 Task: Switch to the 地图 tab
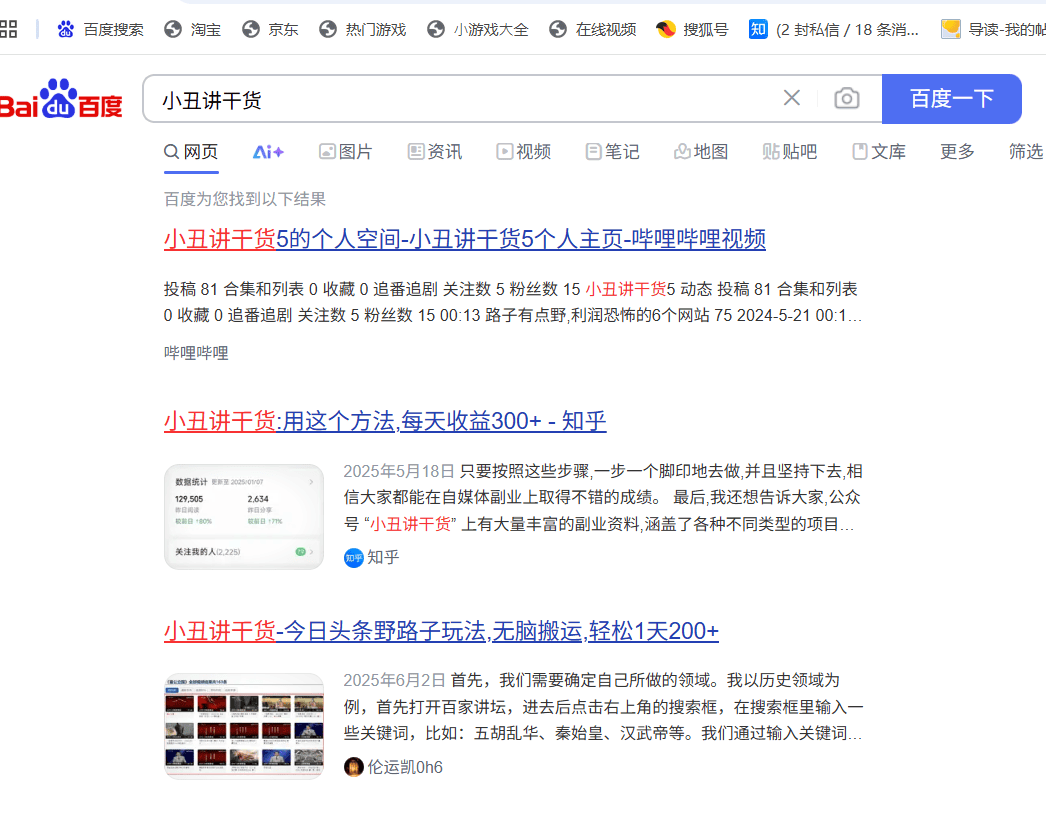(x=700, y=151)
